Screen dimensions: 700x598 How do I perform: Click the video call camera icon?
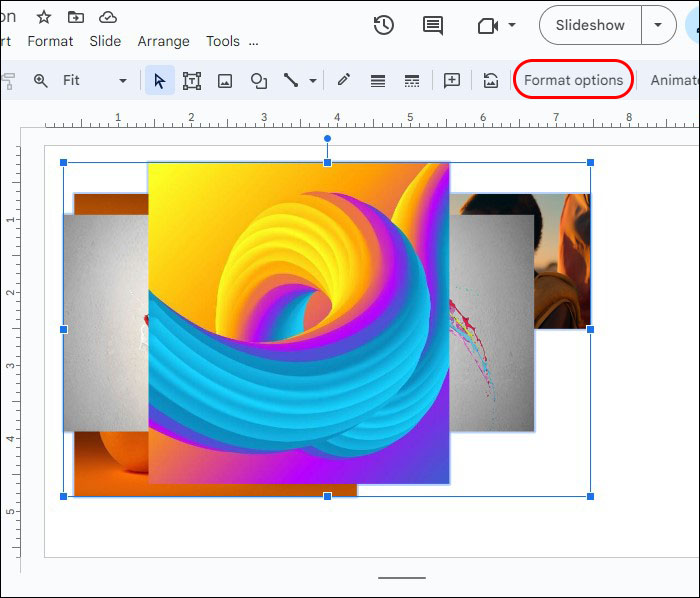pos(488,26)
